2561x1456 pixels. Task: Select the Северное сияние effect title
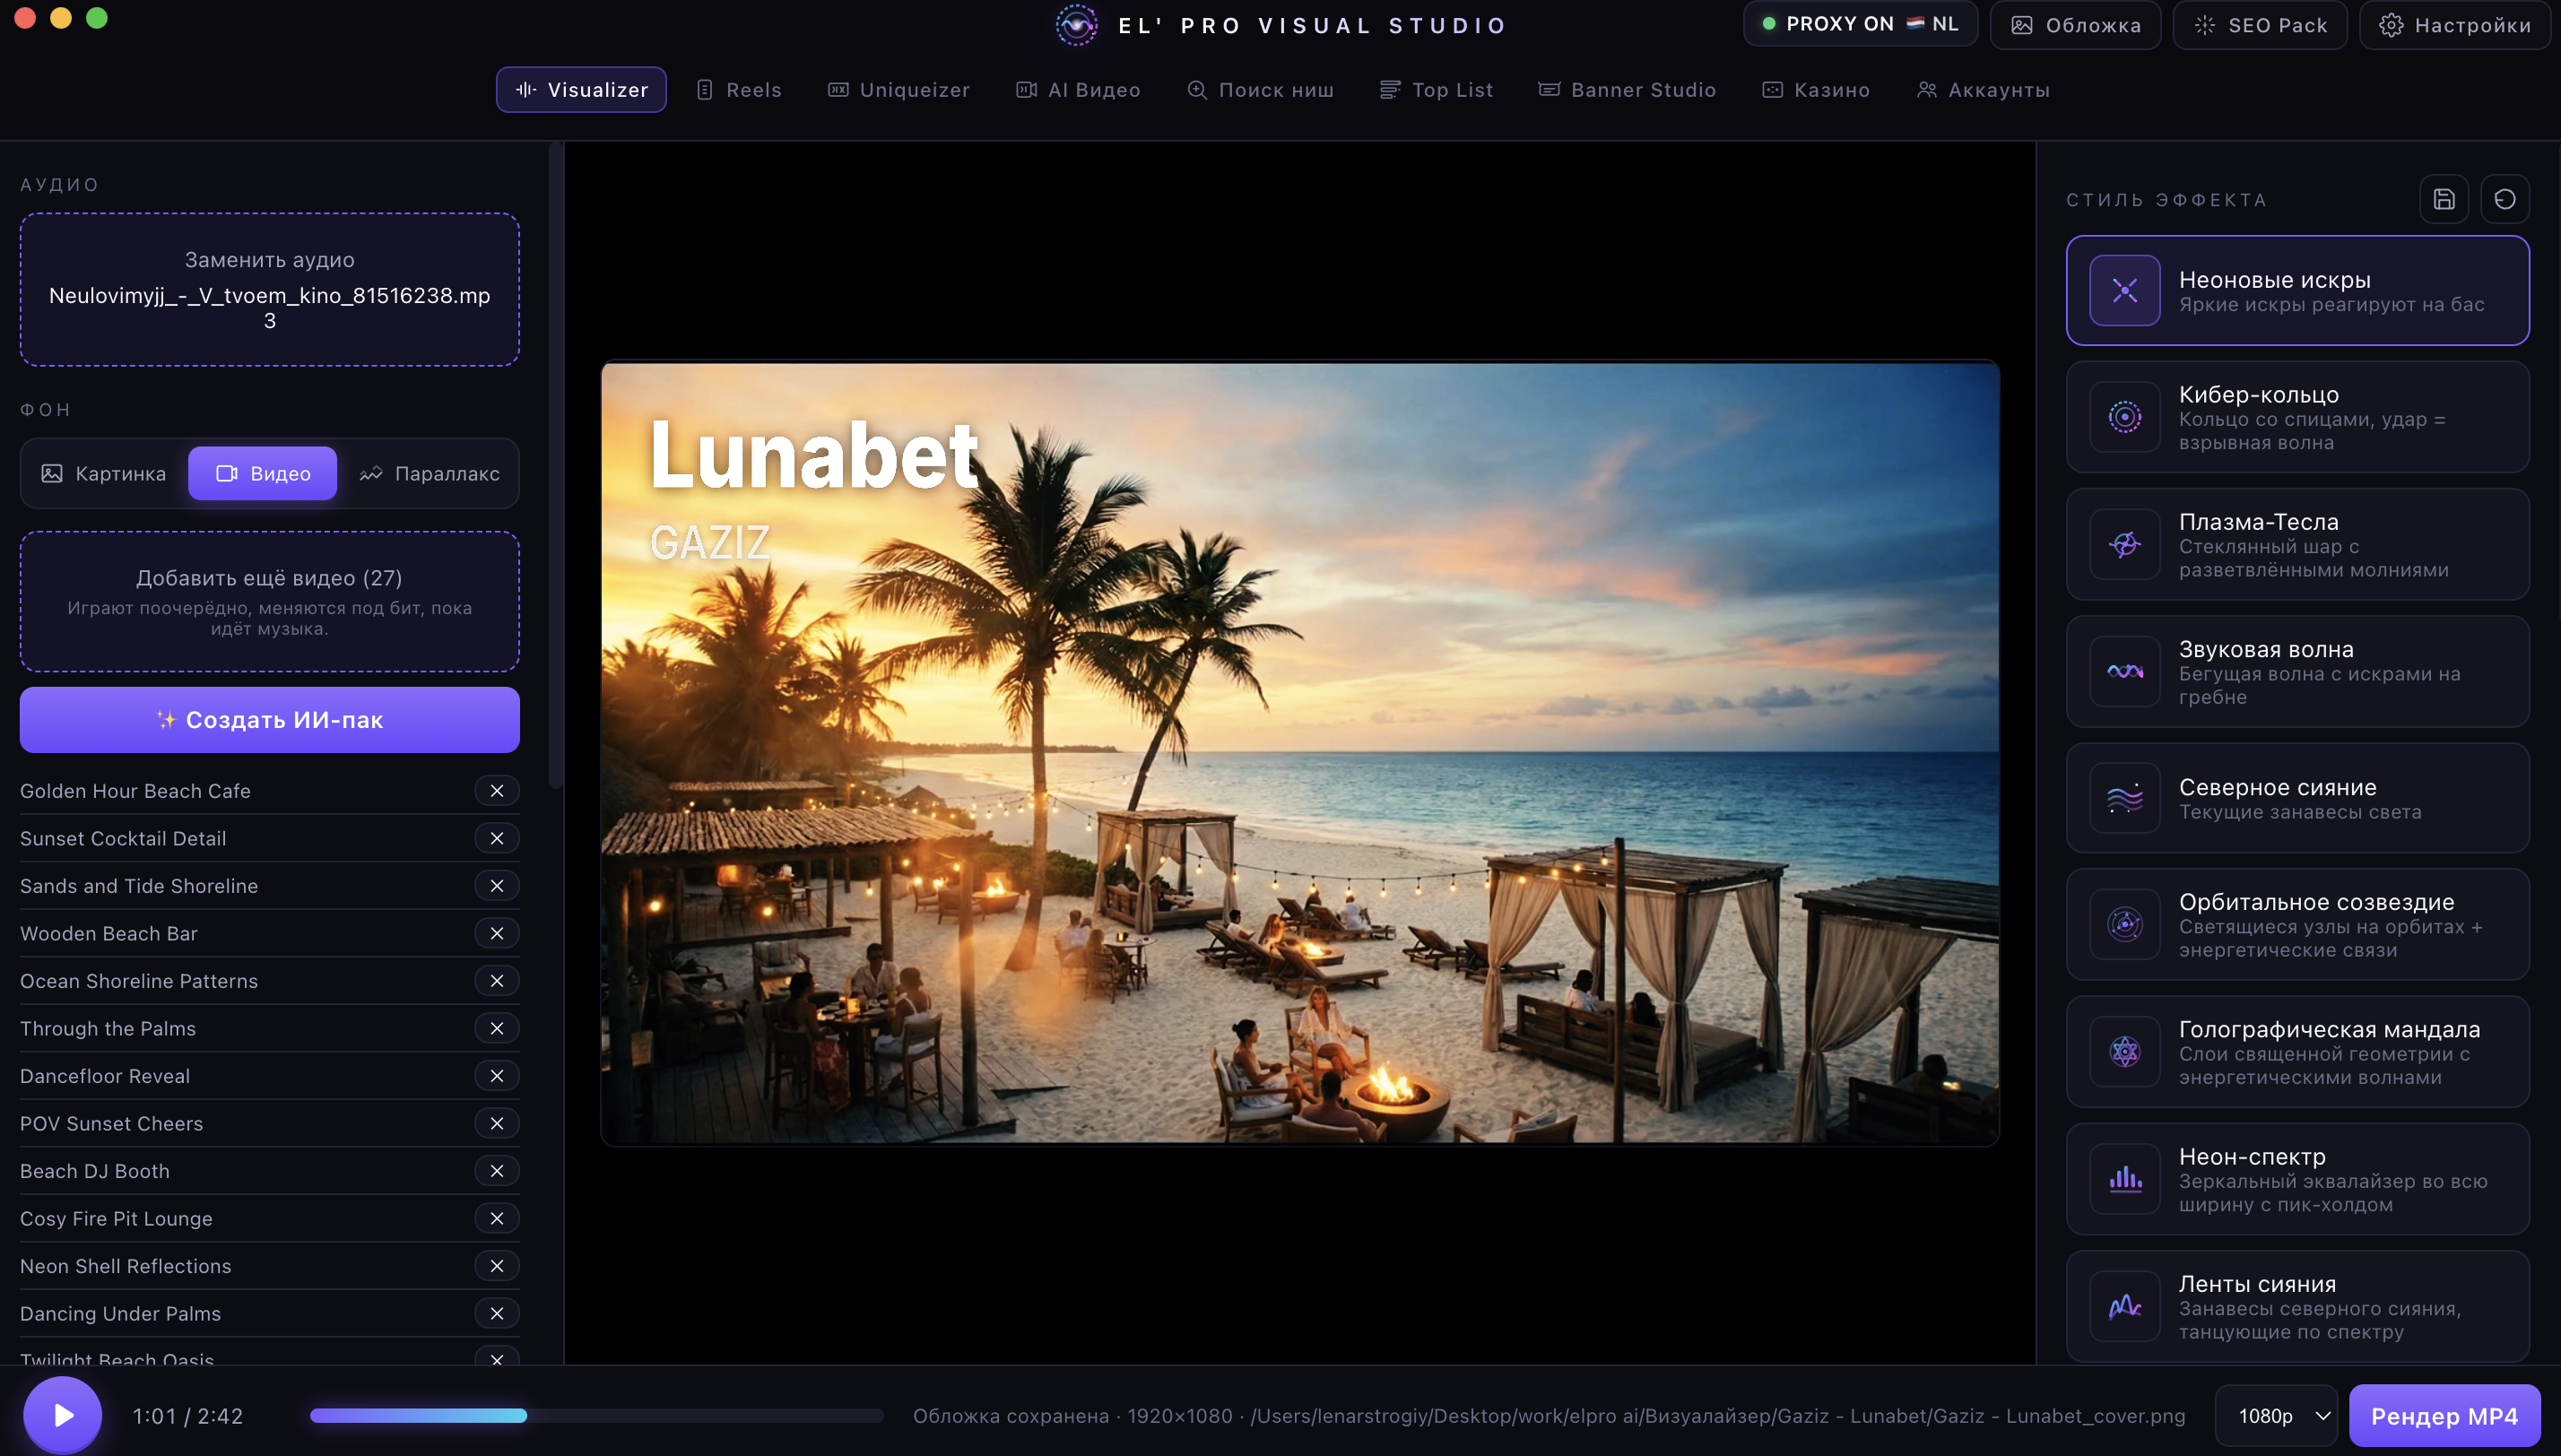coord(2277,787)
